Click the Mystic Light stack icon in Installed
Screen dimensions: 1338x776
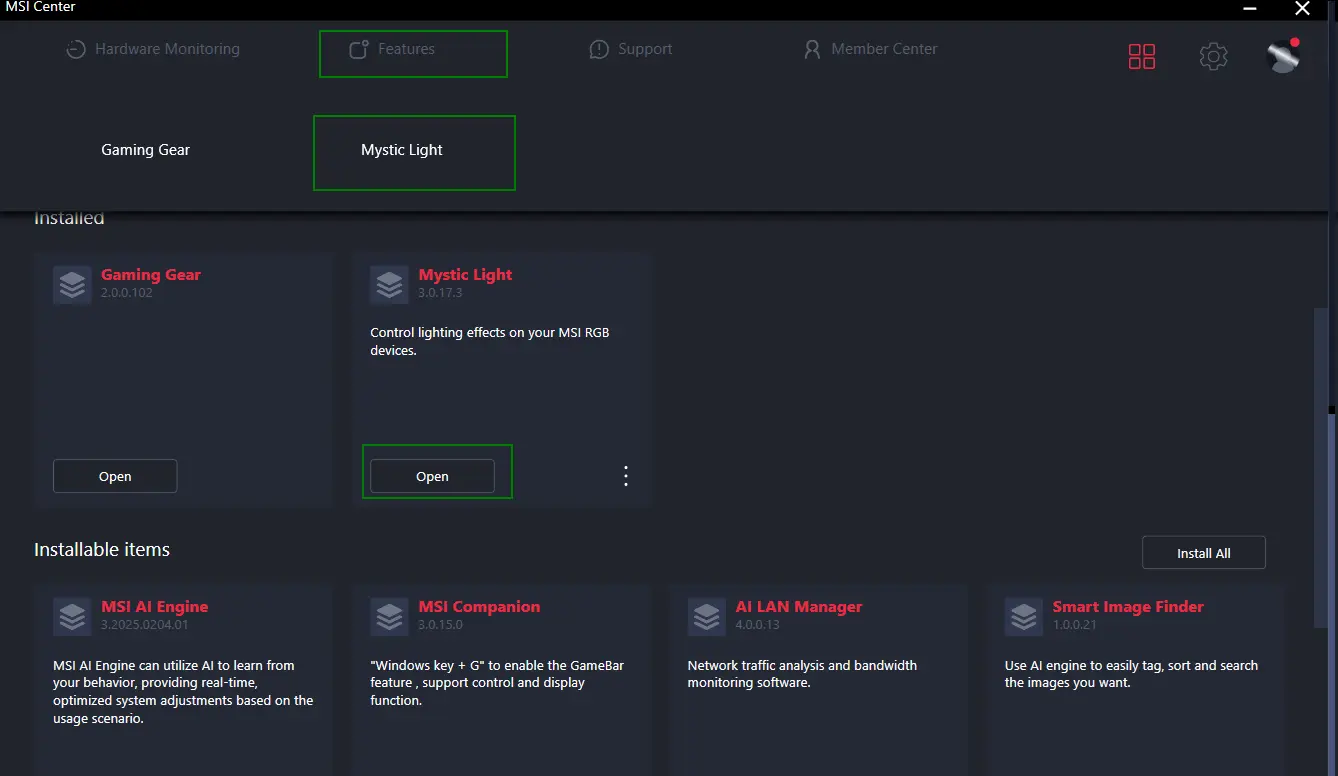pos(389,285)
